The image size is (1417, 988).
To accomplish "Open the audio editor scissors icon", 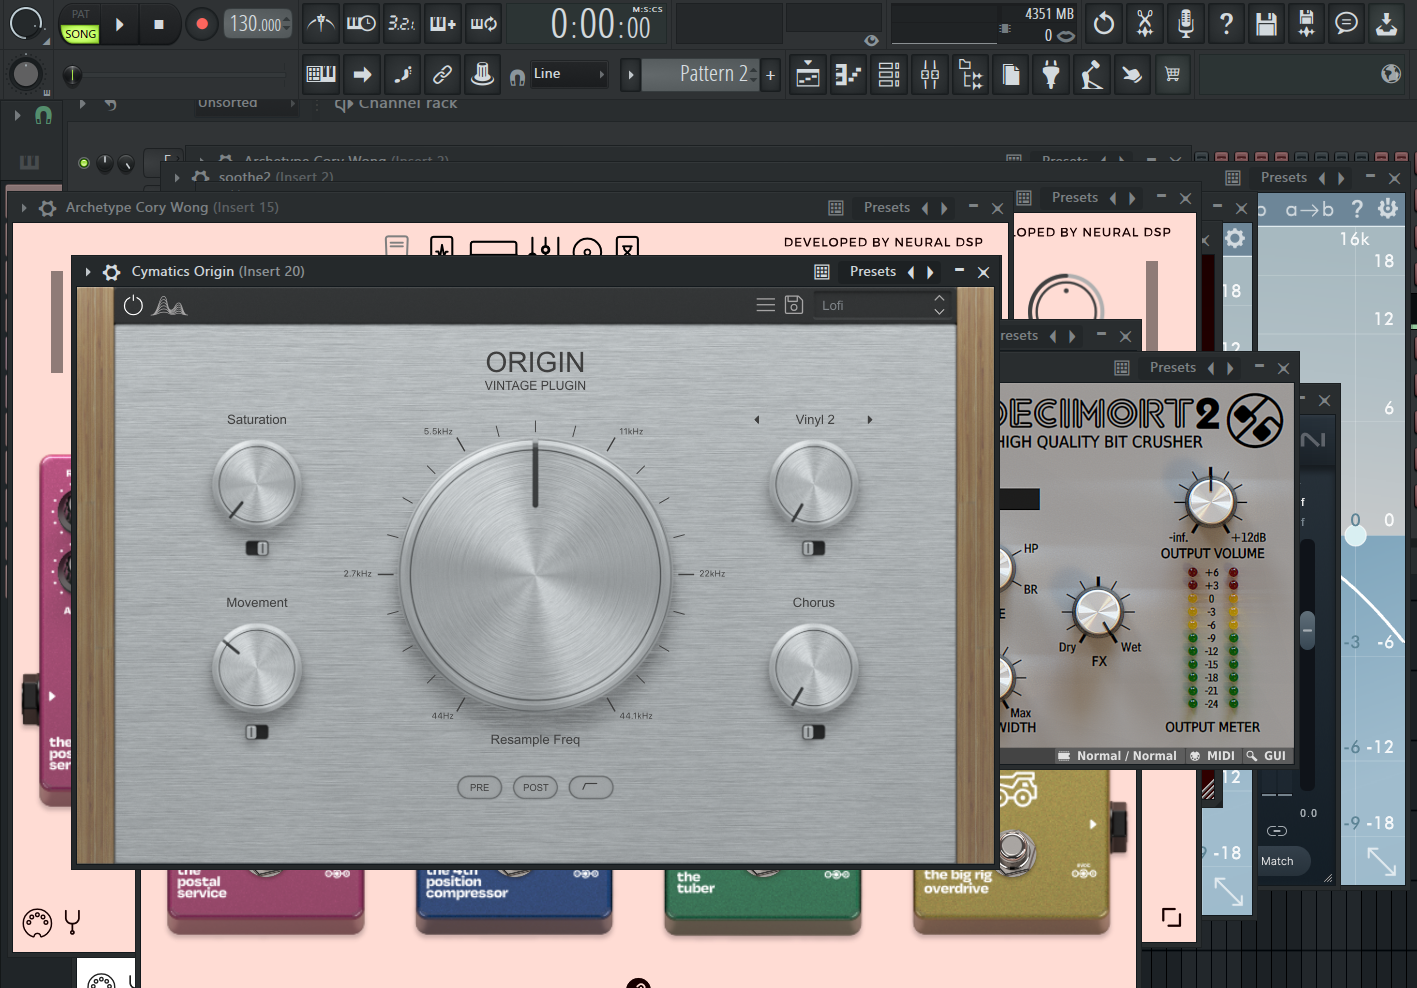I will pyautogui.click(x=1145, y=23).
